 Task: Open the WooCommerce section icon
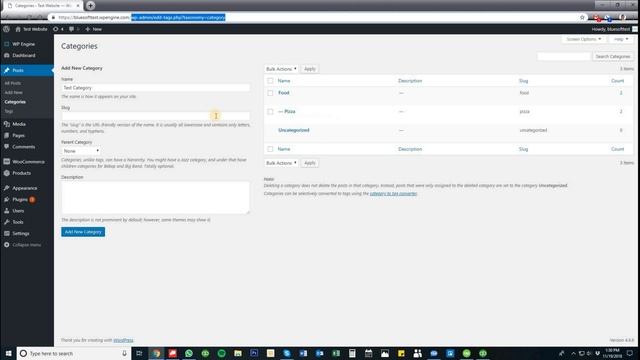coord(7,162)
